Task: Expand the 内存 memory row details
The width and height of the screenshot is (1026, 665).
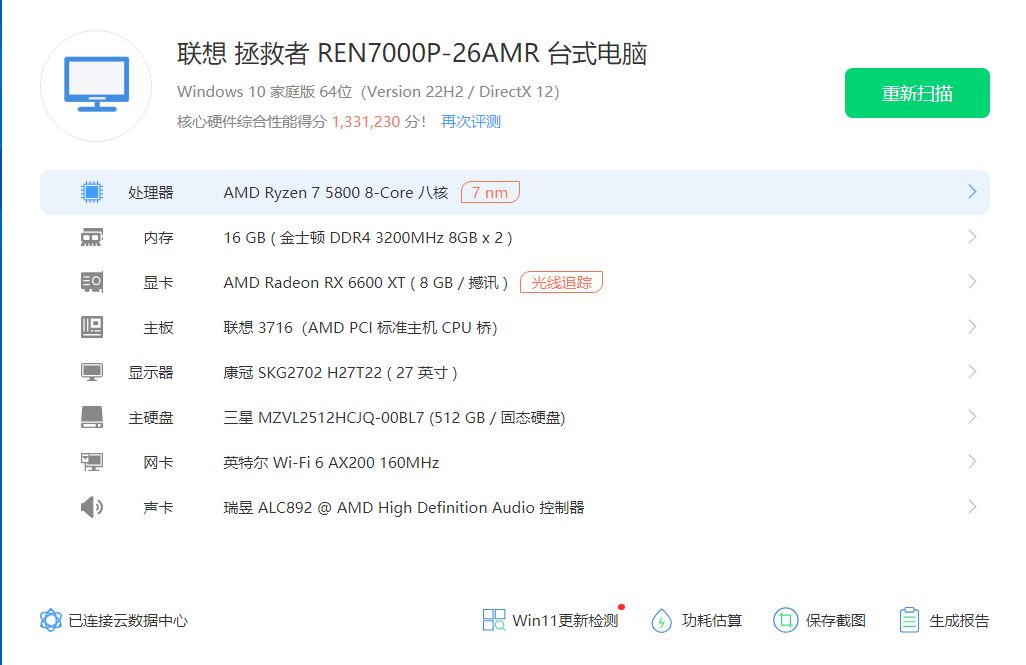Action: tap(971, 237)
